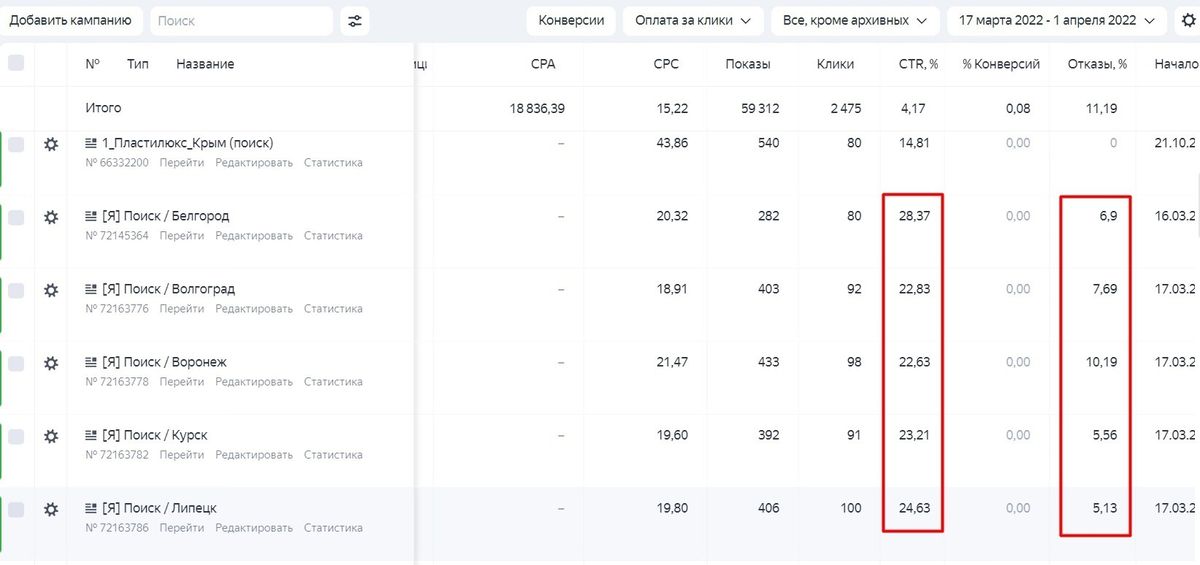
Task: Click Статистика under Поиск / Волгоград
Action: (333, 309)
